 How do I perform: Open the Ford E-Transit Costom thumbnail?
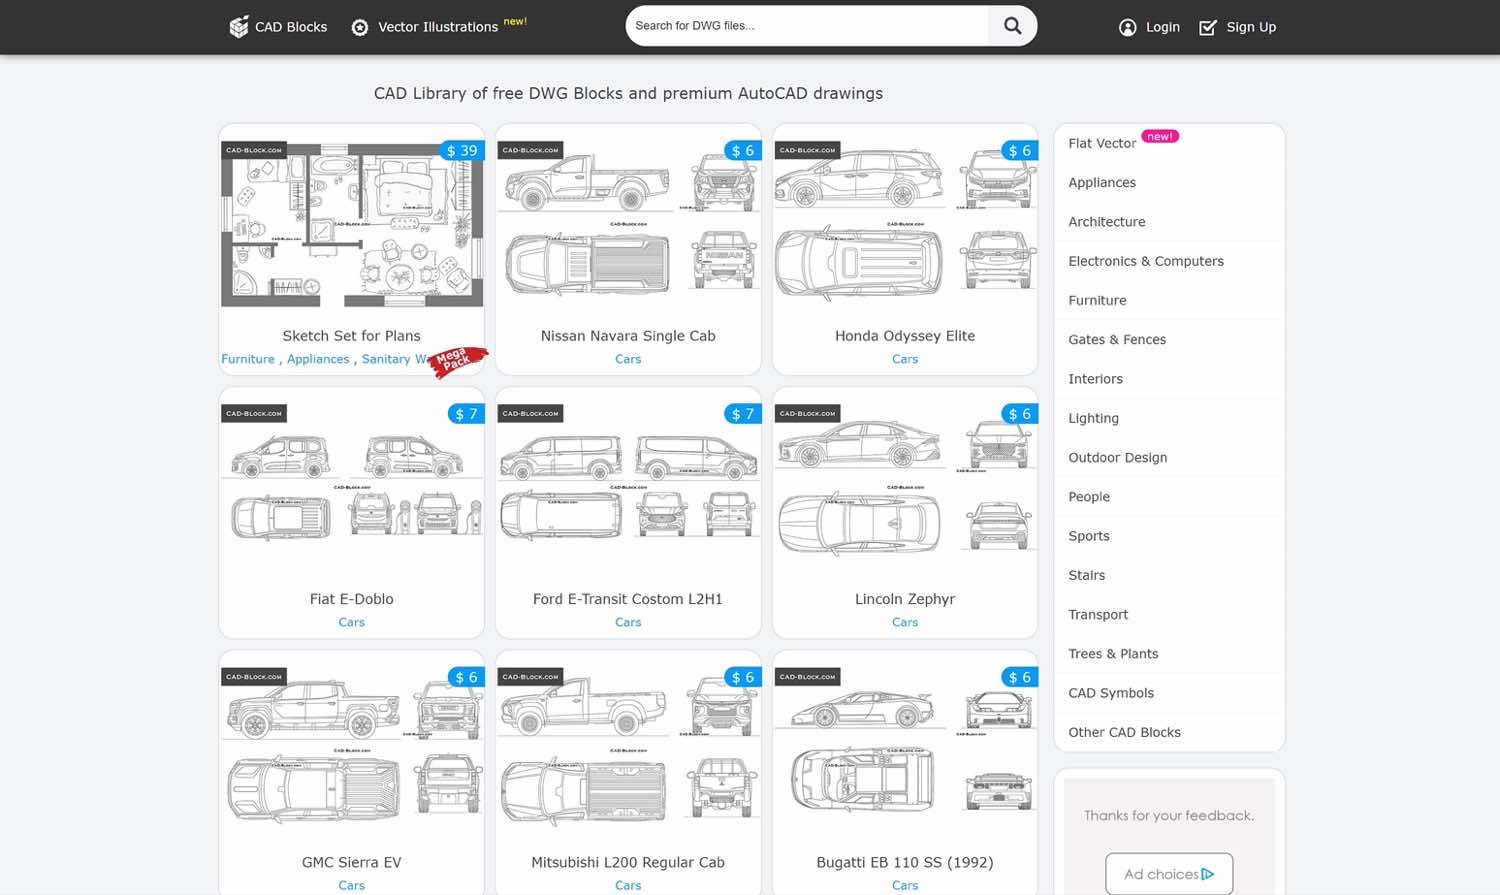point(628,487)
